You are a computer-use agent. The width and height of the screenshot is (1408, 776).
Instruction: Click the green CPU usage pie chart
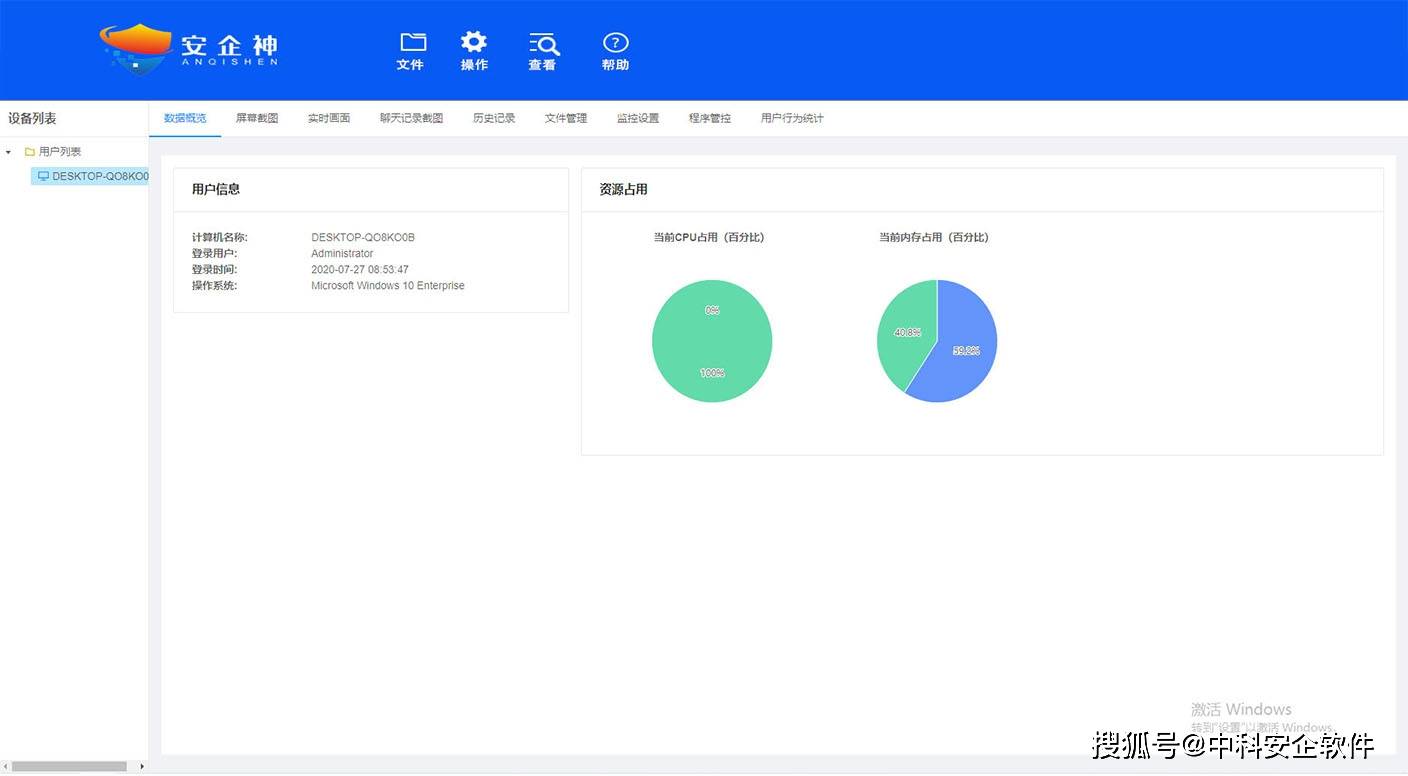coord(712,341)
